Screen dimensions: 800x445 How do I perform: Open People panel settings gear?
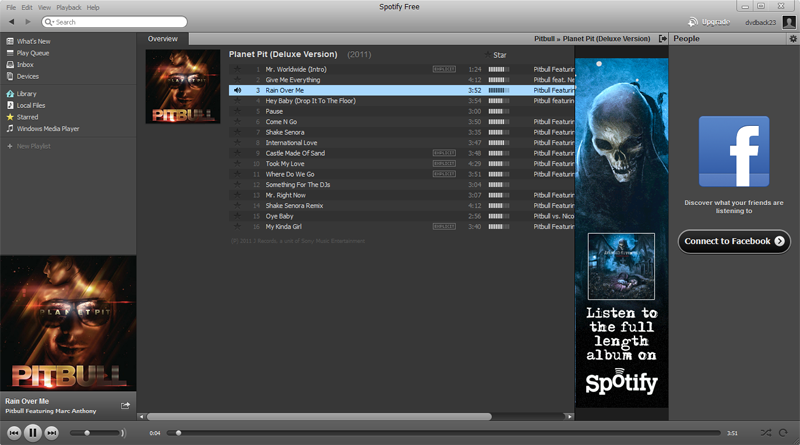[793, 39]
